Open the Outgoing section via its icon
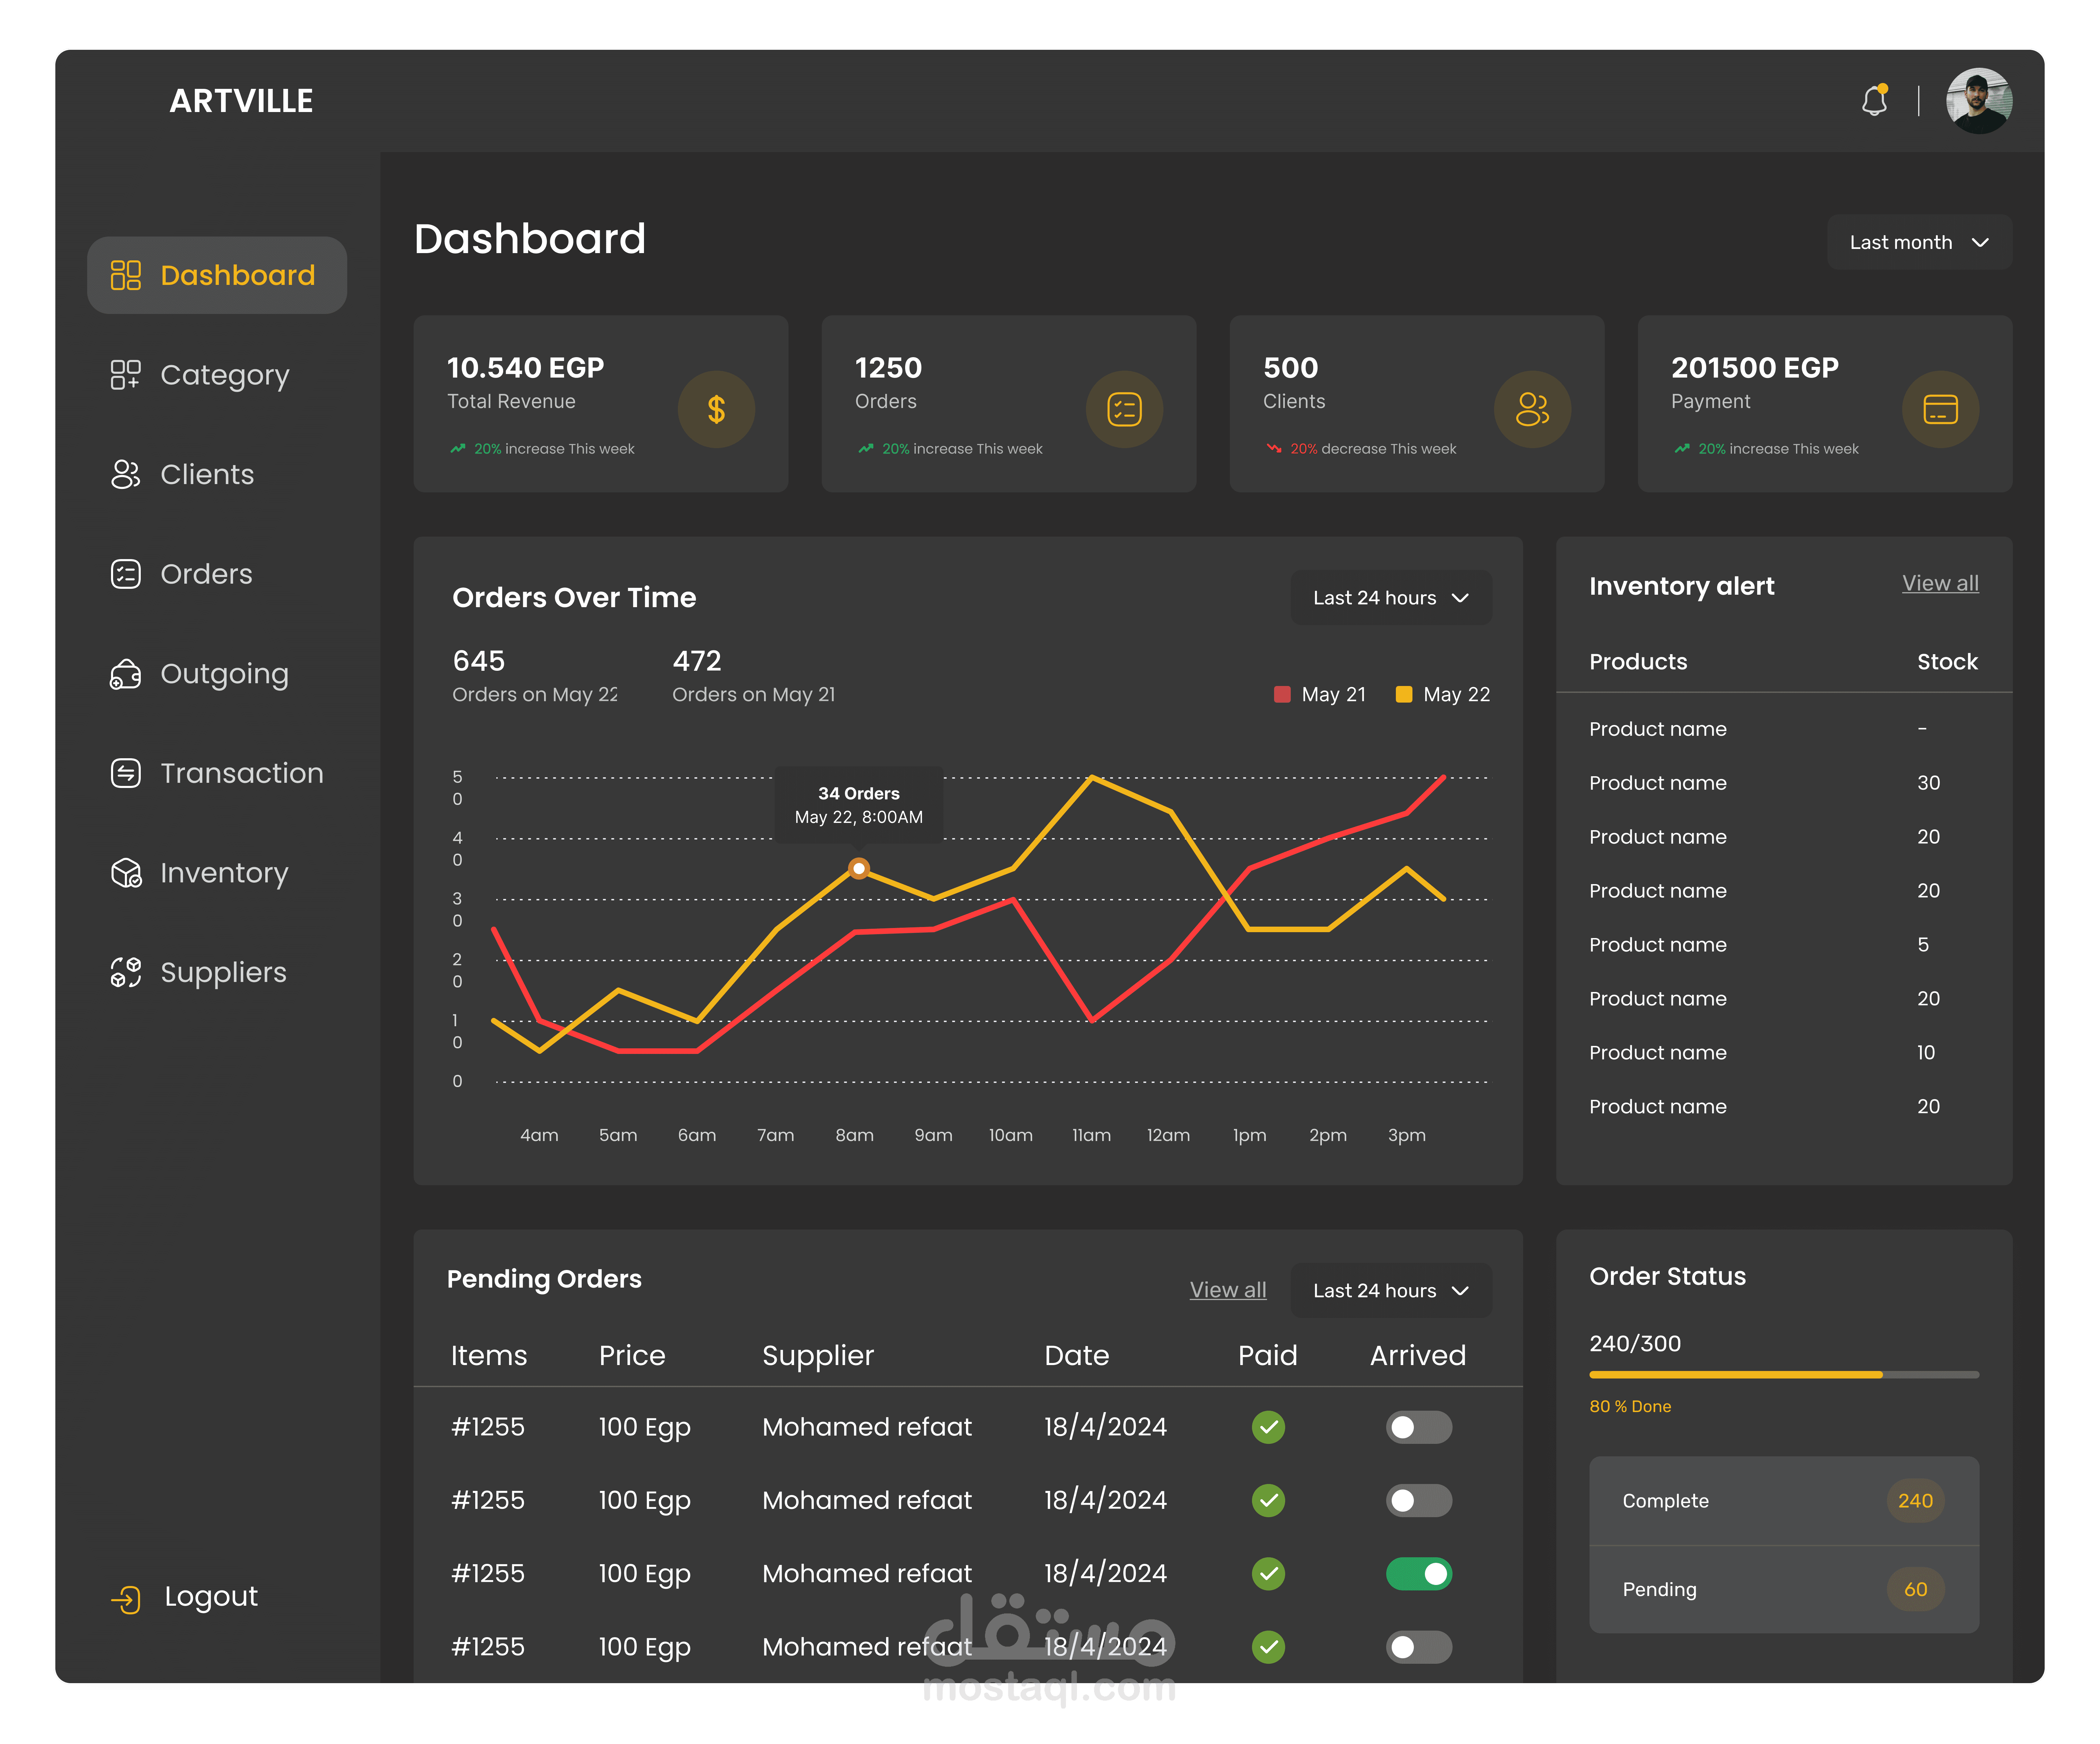Screen dimensions: 2100x1744 tap(126, 673)
